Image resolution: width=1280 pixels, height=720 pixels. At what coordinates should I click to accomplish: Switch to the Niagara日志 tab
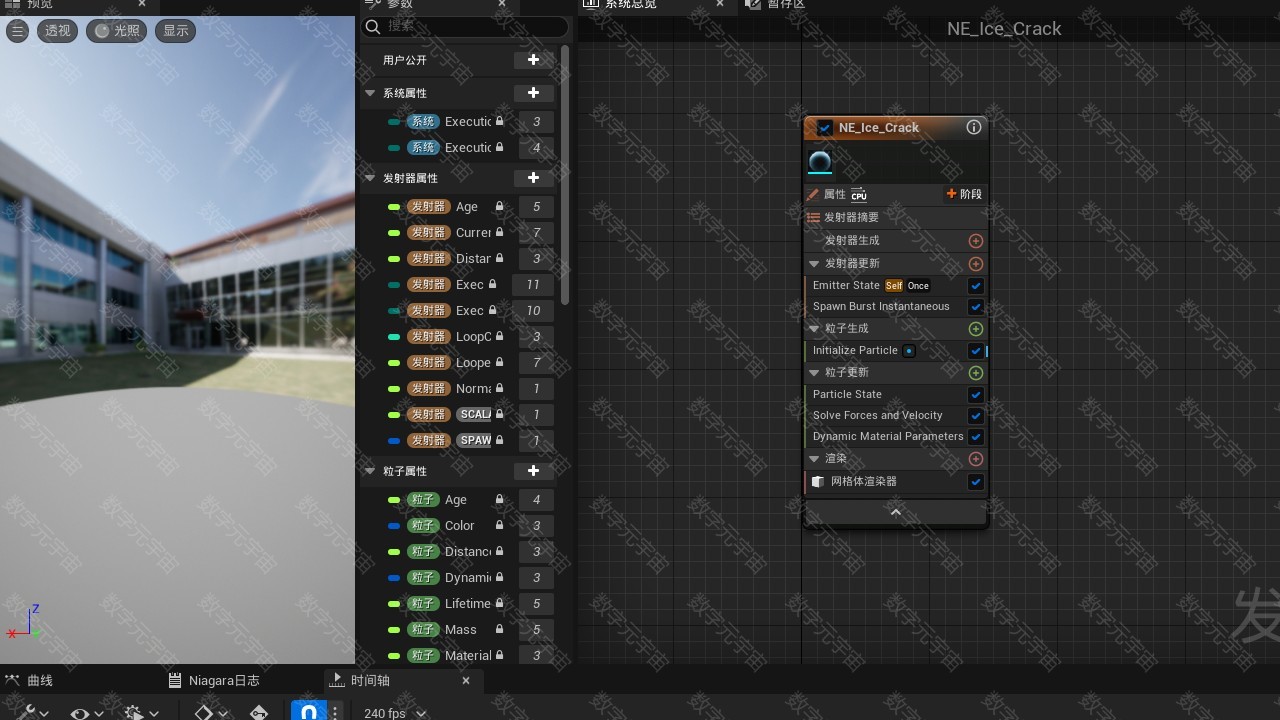click(x=224, y=681)
